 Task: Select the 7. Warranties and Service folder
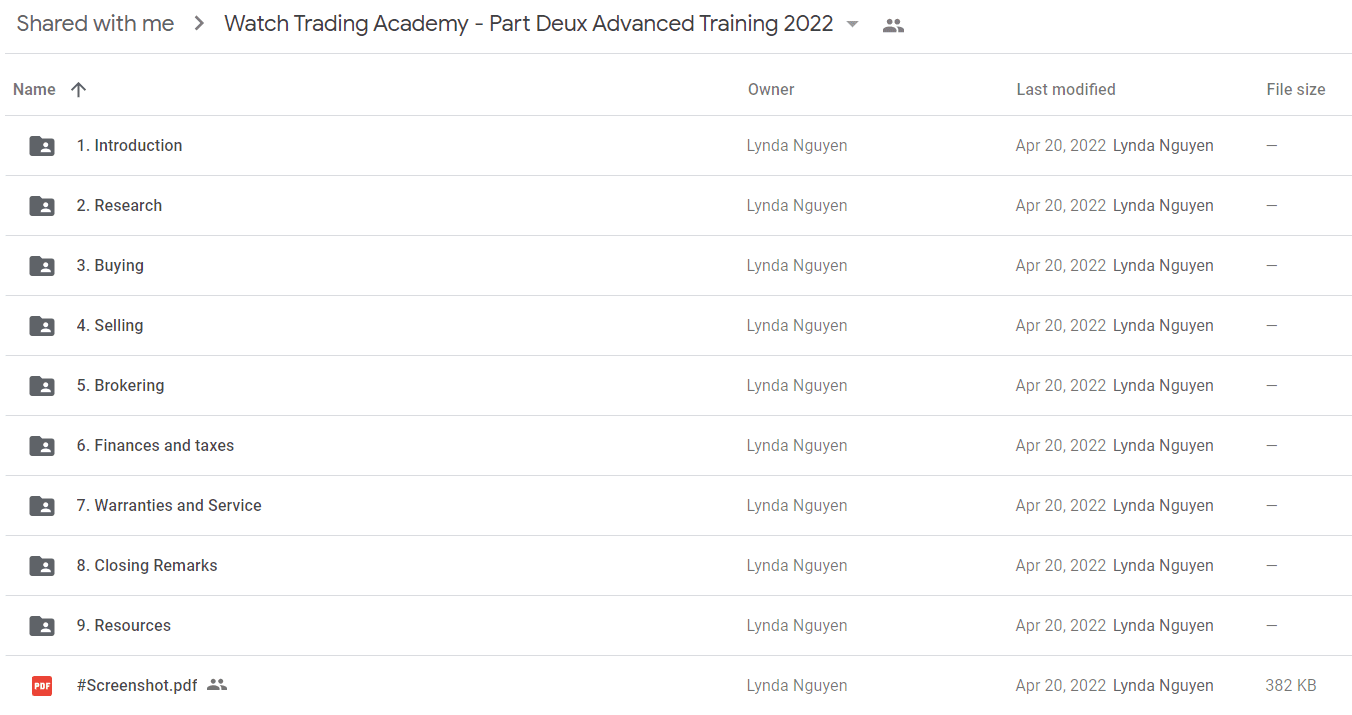pos(169,506)
